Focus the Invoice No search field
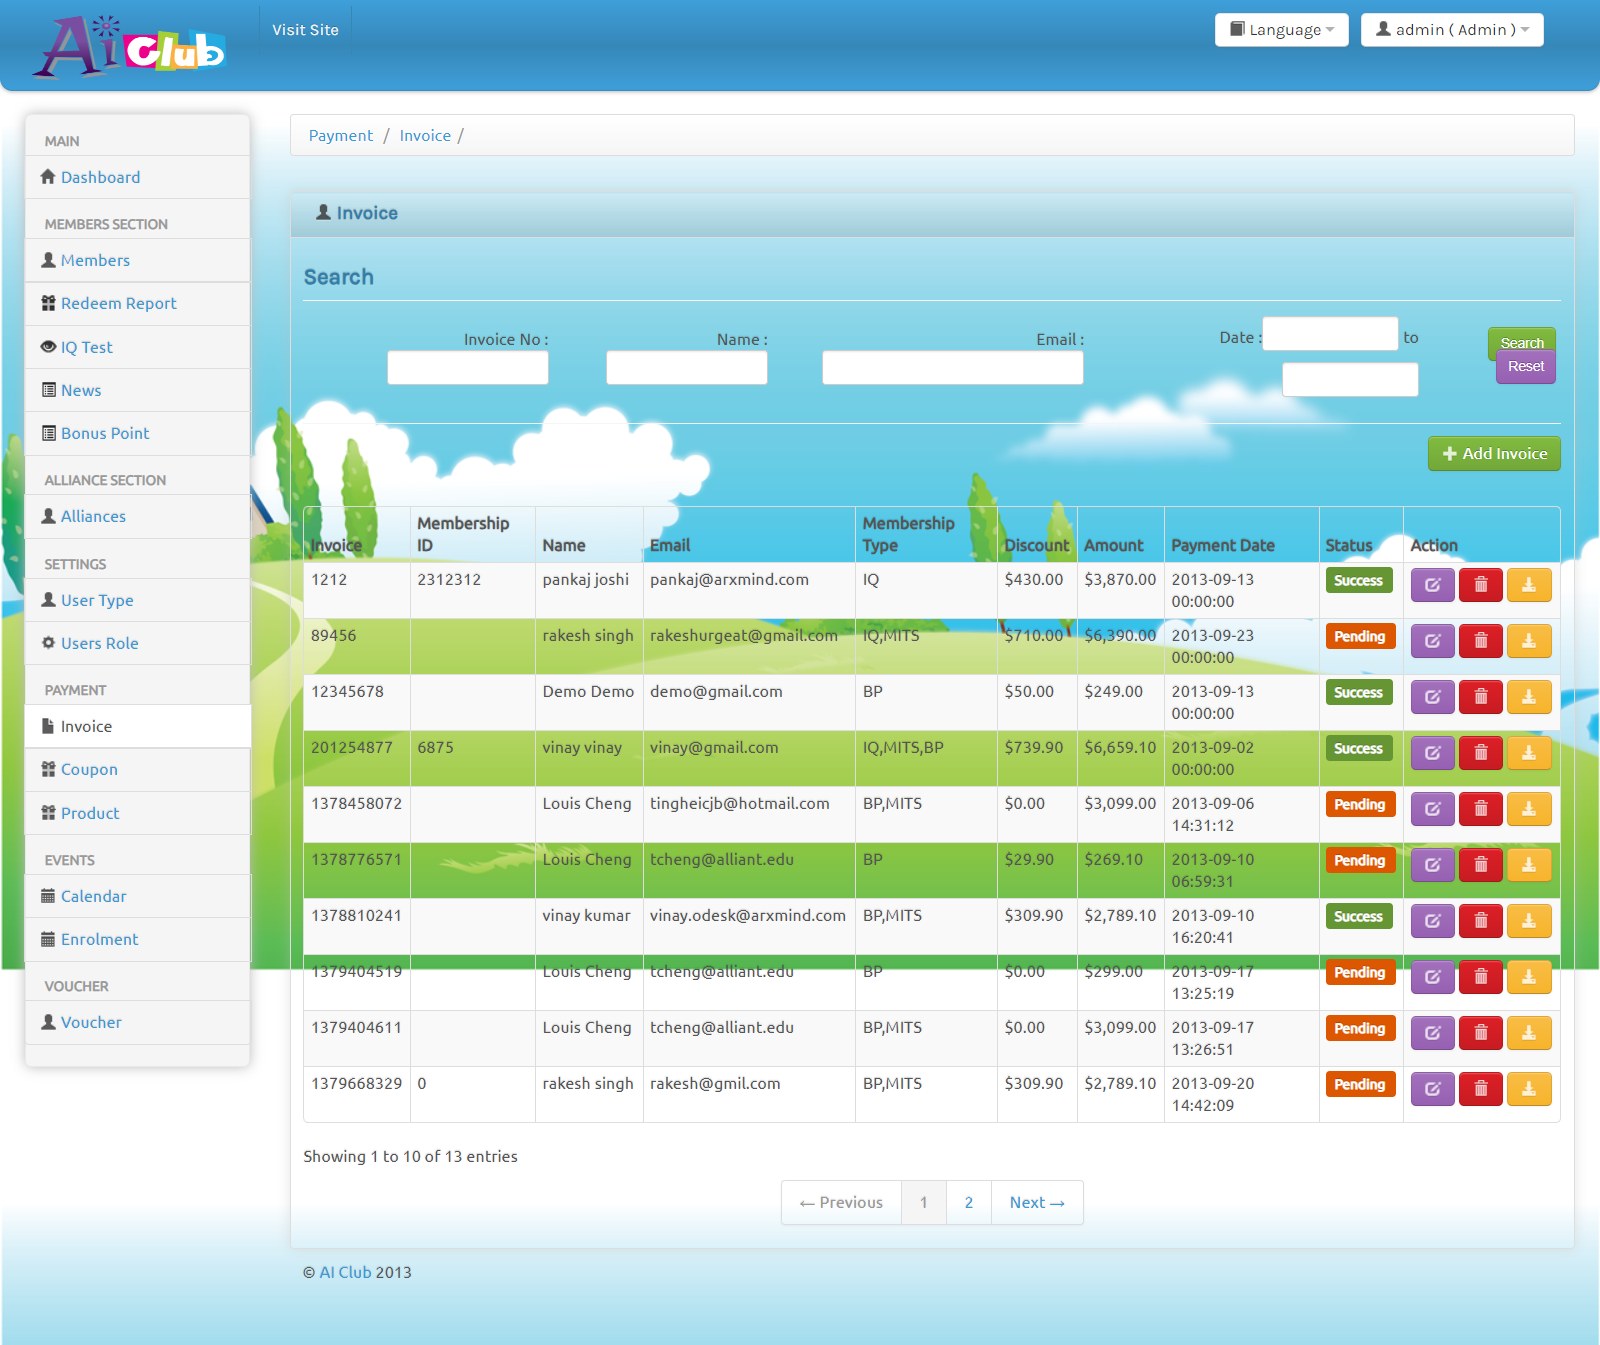Viewport: 1600px width, 1345px height. coord(468,368)
